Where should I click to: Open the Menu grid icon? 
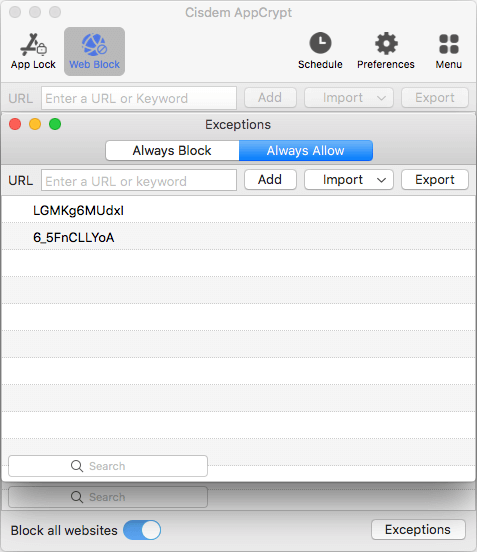coord(449,44)
